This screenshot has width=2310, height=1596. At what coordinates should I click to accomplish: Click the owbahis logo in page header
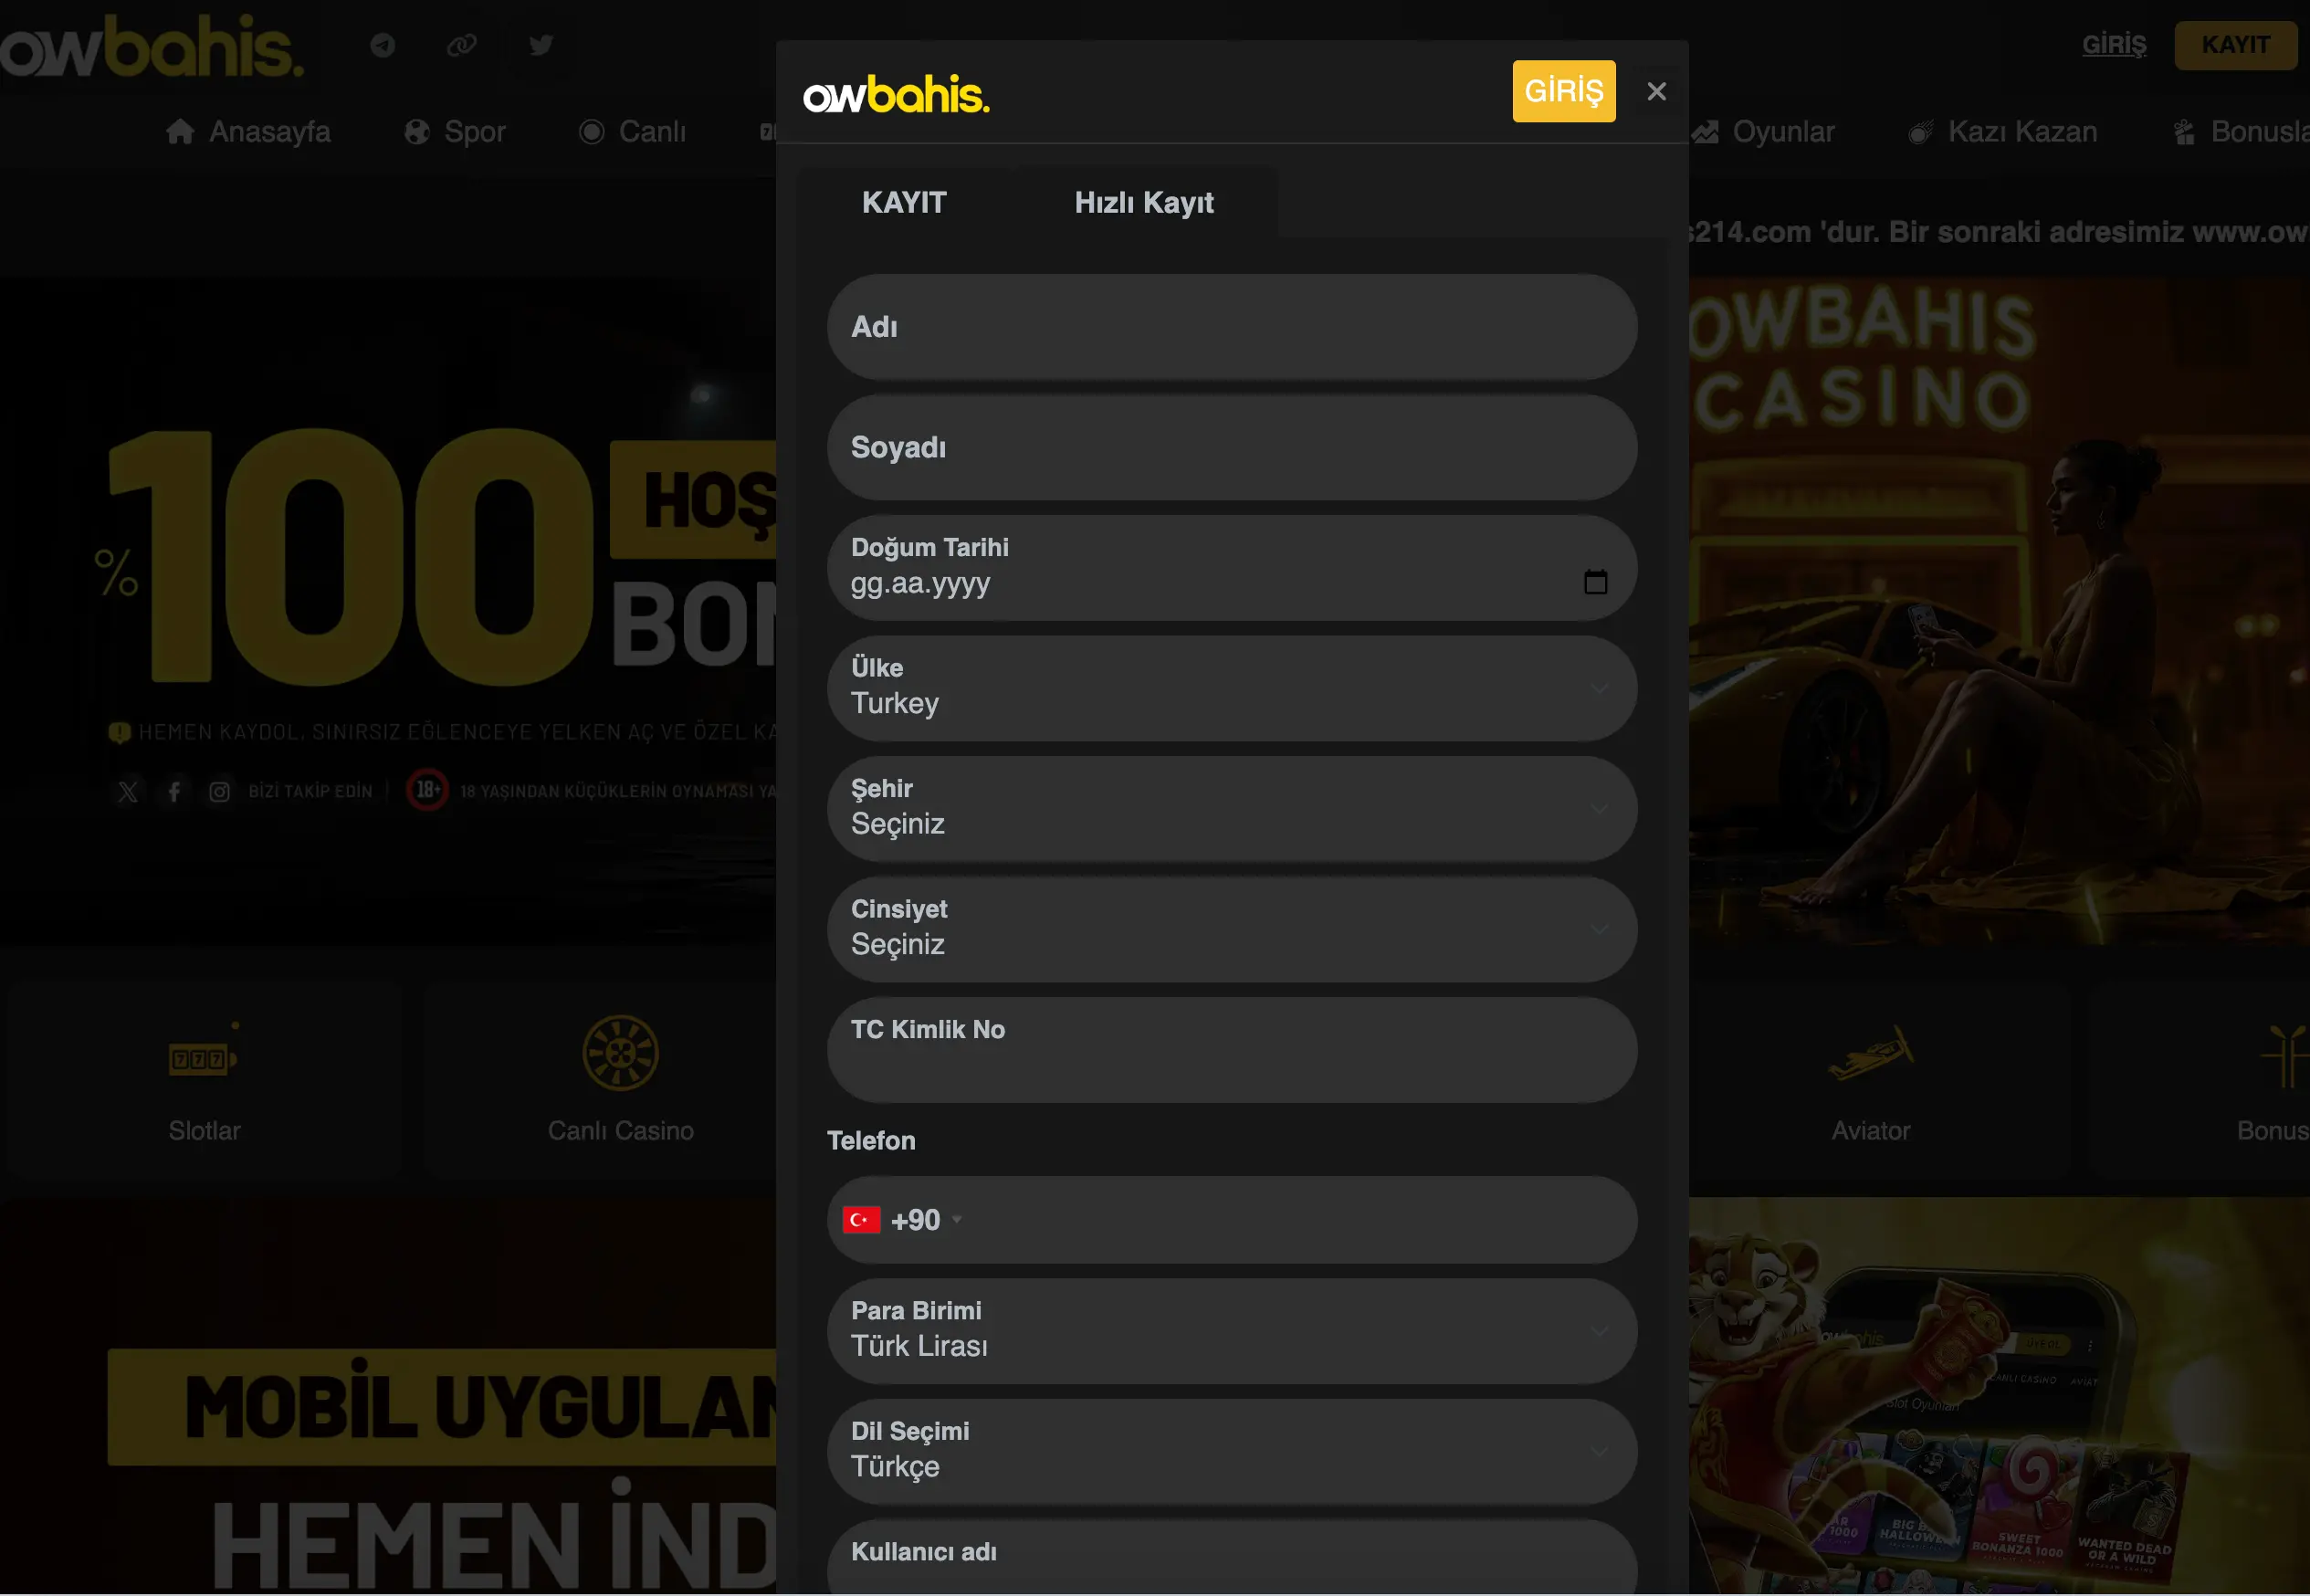[x=151, y=45]
